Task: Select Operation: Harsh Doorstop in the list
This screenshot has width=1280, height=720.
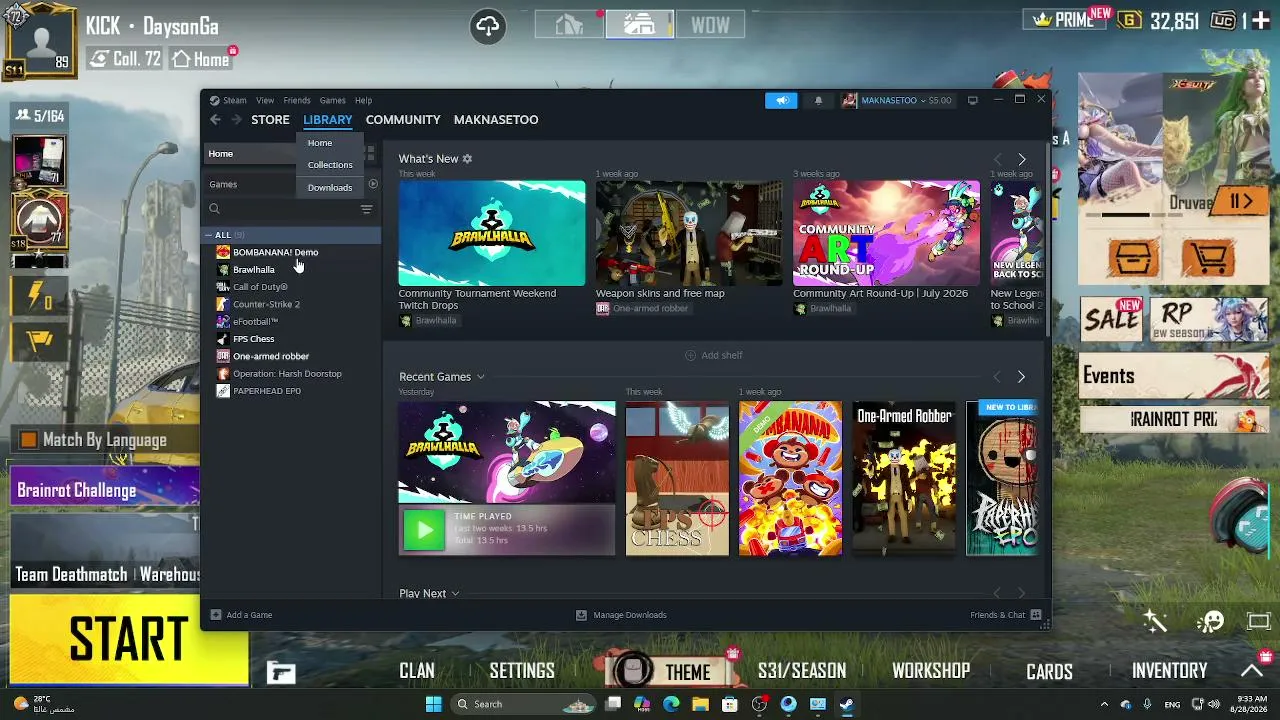Action: point(287,374)
